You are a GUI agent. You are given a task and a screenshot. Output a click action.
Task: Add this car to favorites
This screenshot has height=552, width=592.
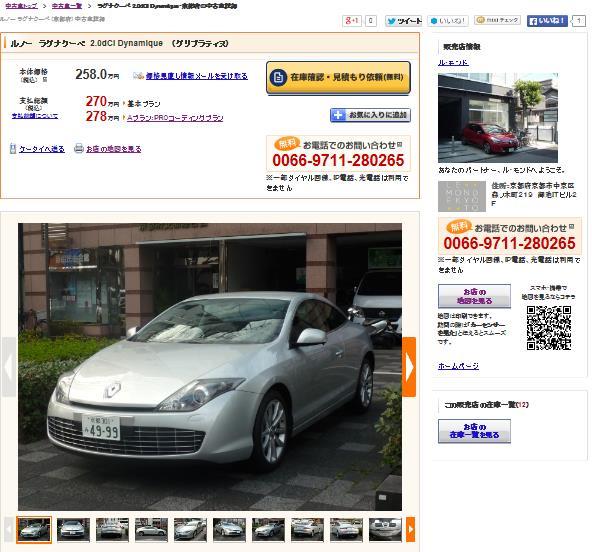(370, 115)
